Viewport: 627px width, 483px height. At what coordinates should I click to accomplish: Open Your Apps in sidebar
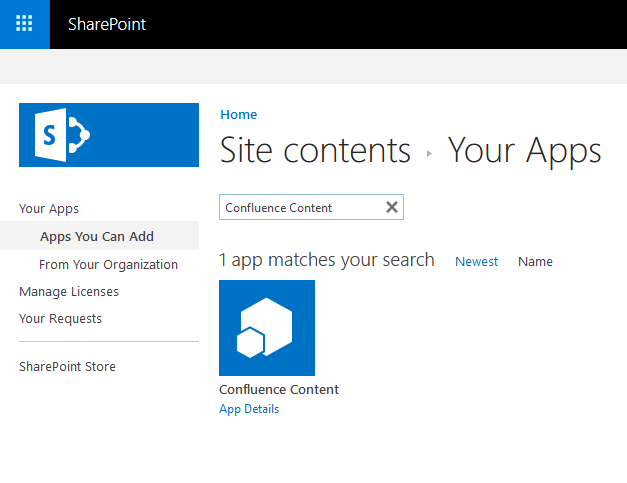[49, 208]
